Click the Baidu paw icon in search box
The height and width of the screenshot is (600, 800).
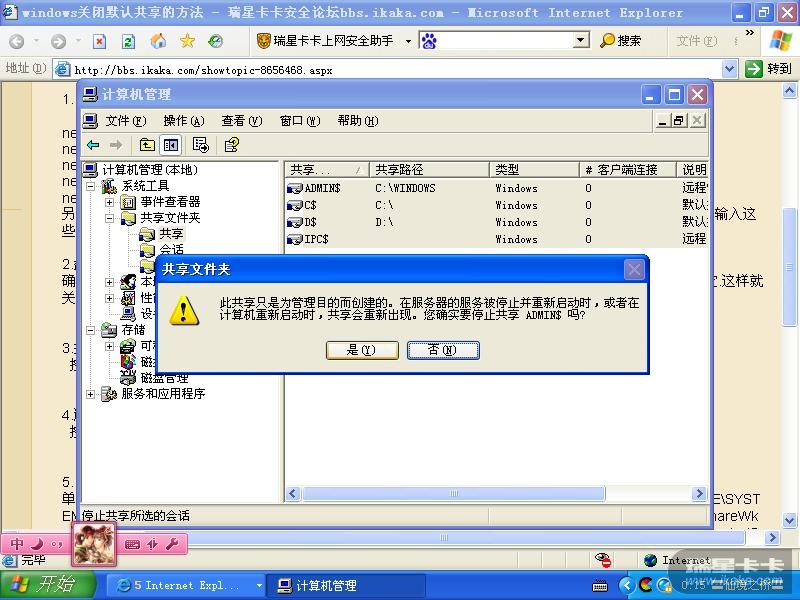click(429, 41)
